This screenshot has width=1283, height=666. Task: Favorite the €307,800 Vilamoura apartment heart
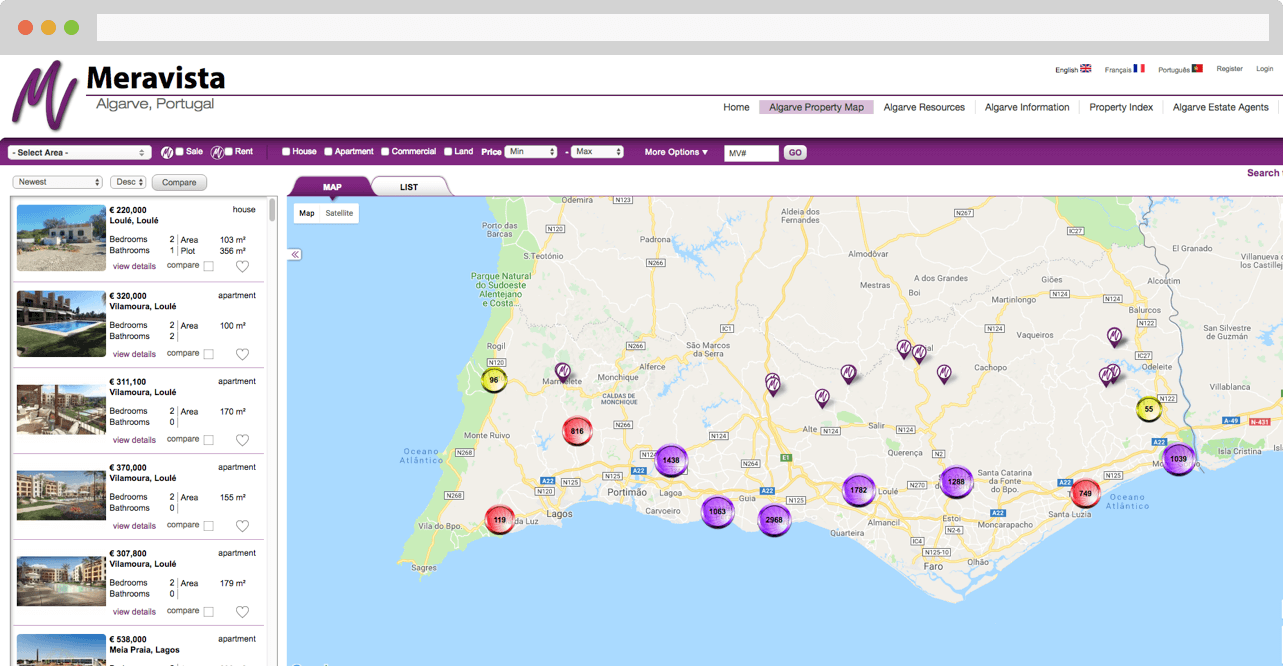tap(242, 612)
